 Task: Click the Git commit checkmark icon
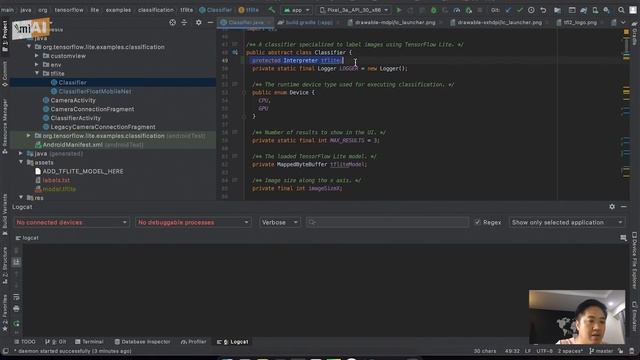coord(519,10)
